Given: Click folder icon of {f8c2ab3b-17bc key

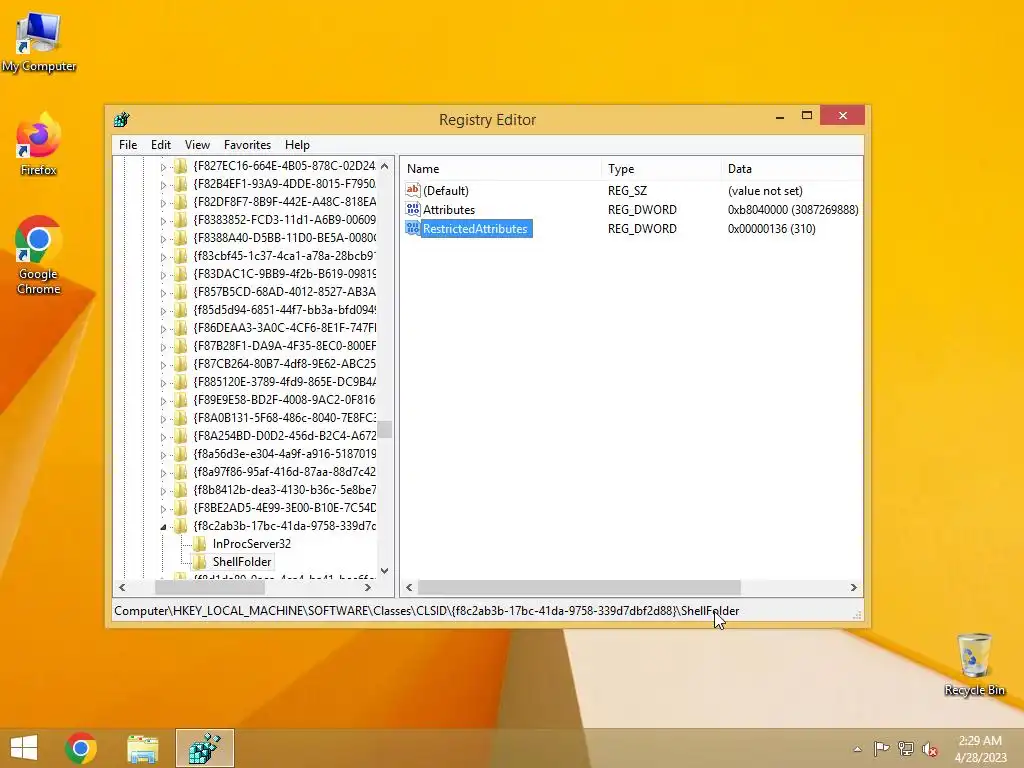Looking at the screenshot, I should pos(180,526).
